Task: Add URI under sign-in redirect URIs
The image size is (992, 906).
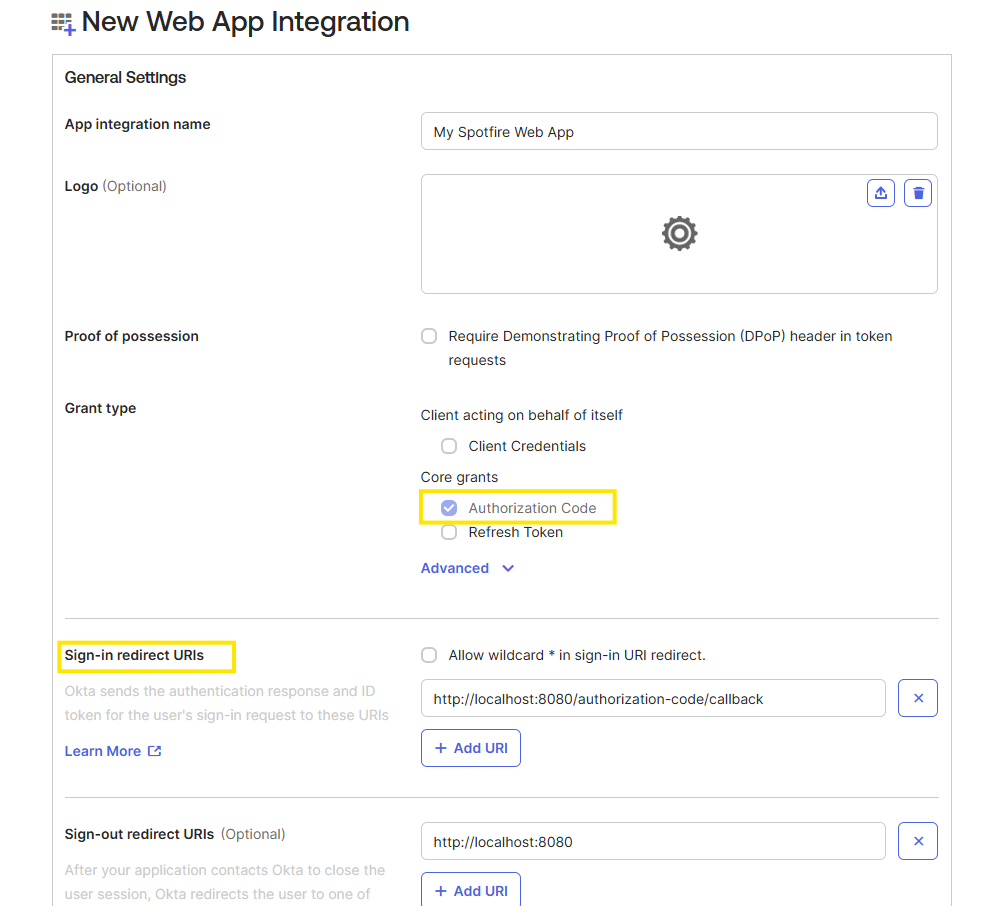Action: [471, 748]
